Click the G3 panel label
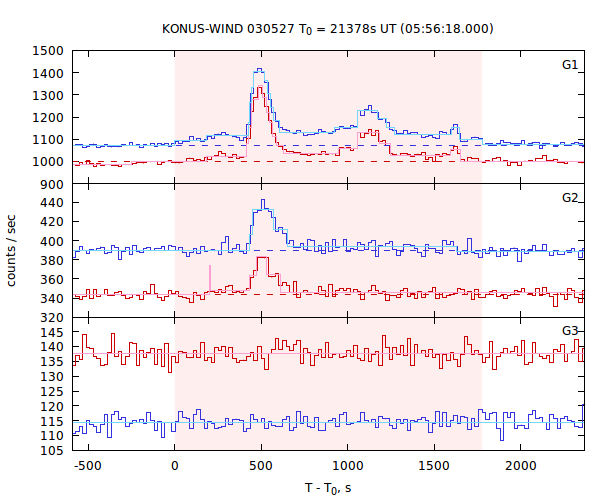 point(570,331)
